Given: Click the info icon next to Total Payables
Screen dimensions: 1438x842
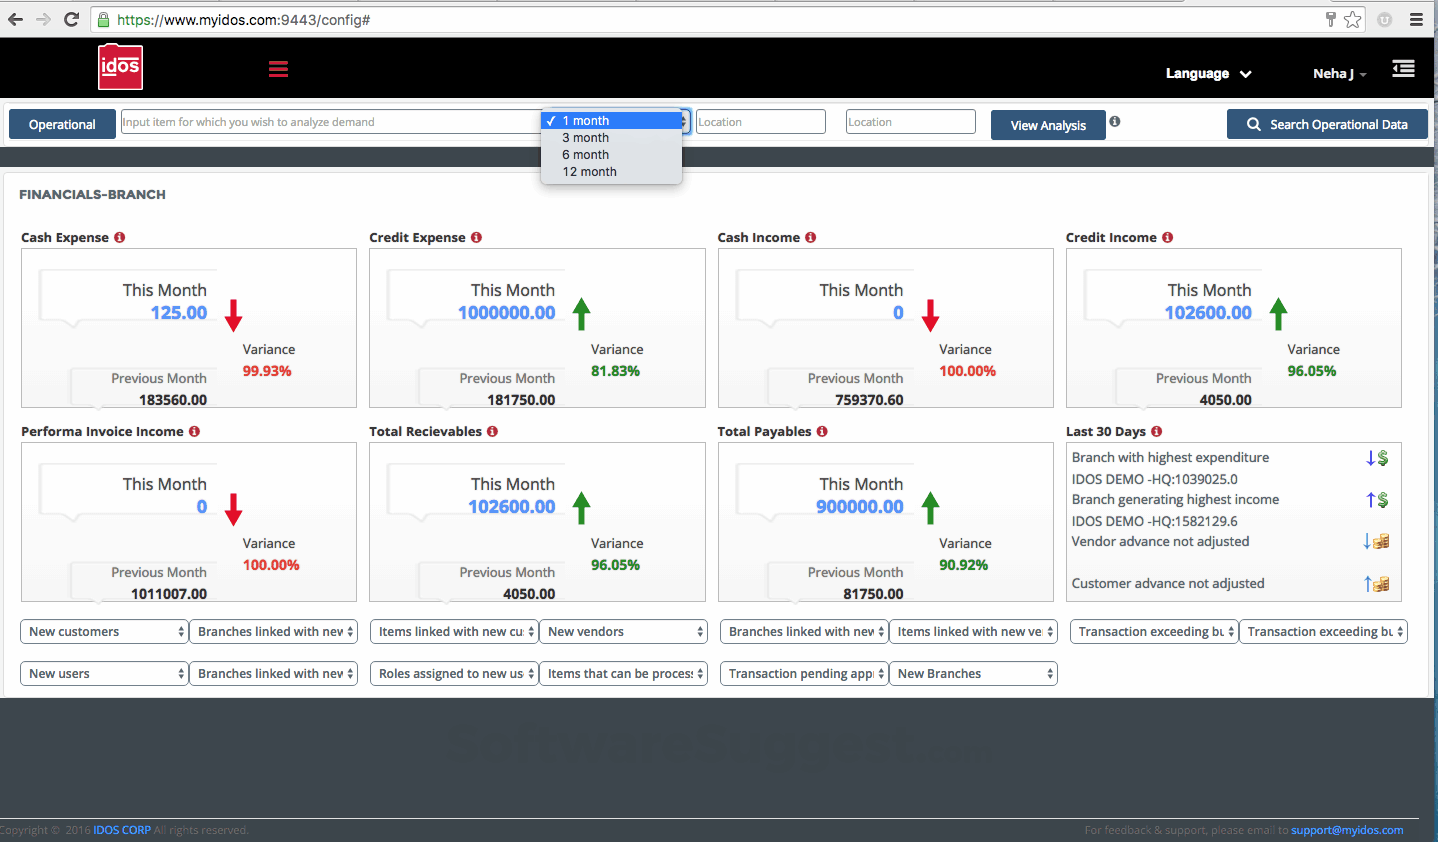Looking at the screenshot, I should click(822, 431).
